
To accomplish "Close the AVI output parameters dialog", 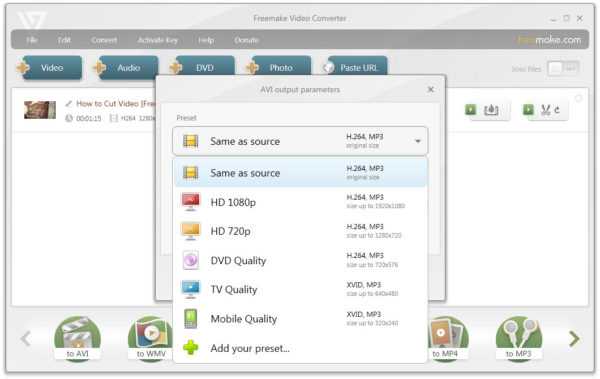I will pyautogui.click(x=430, y=90).
